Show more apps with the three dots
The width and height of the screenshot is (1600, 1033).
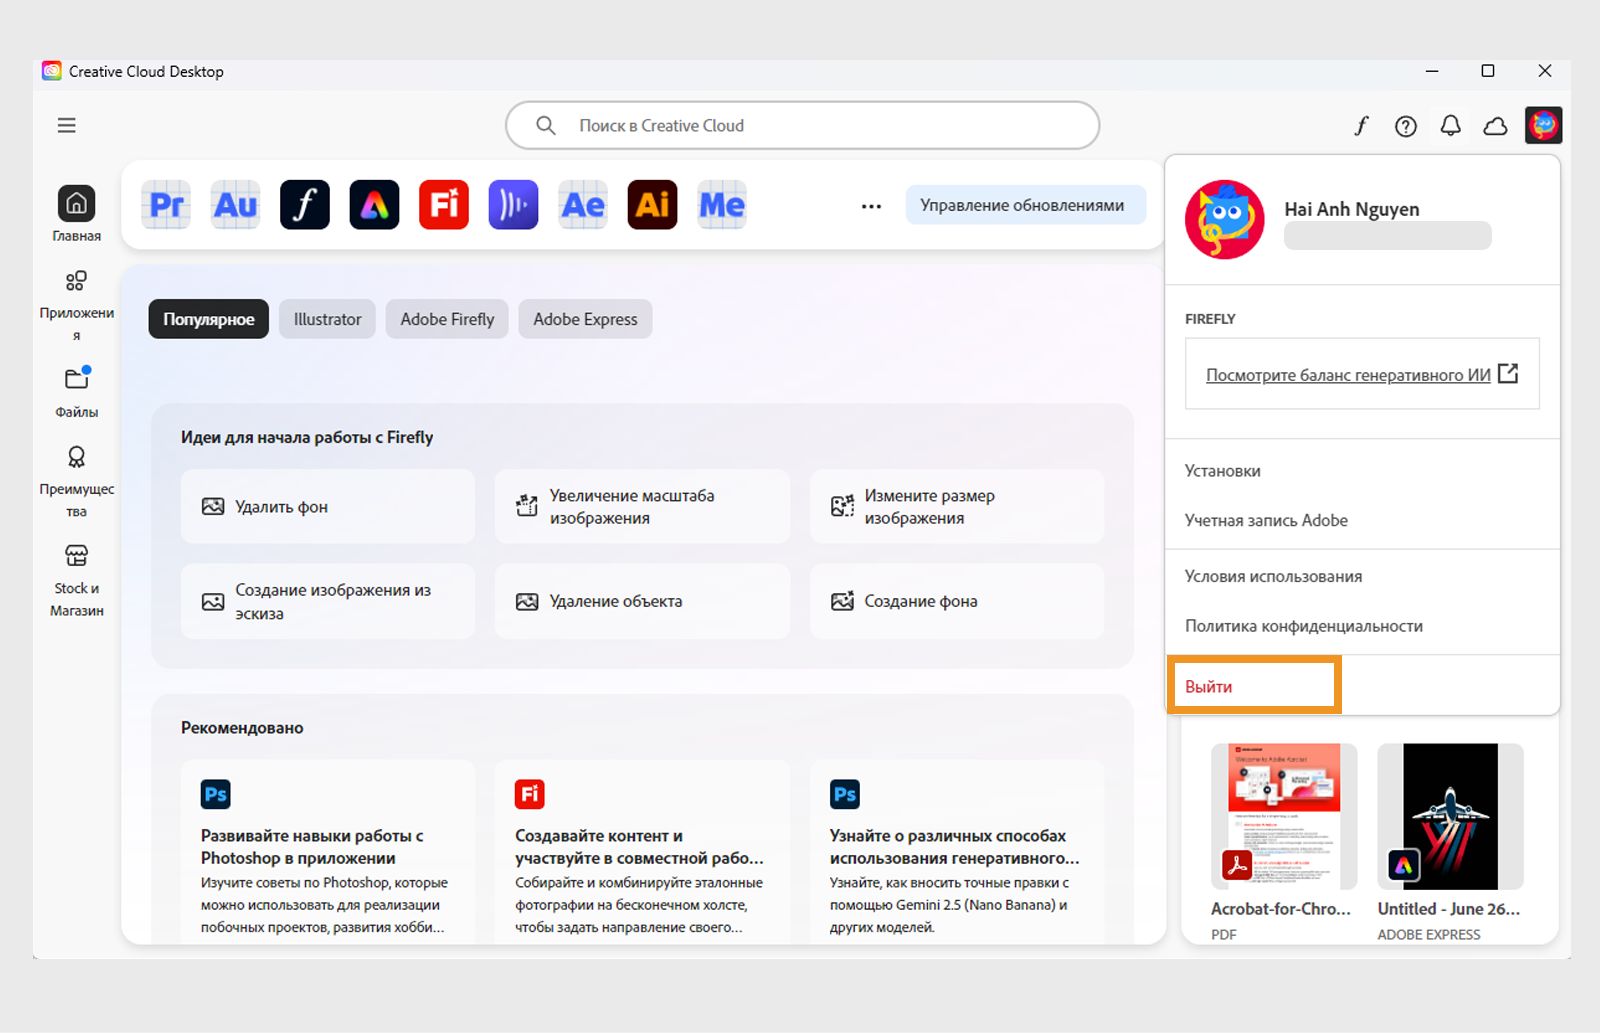pyautogui.click(x=872, y=206)
